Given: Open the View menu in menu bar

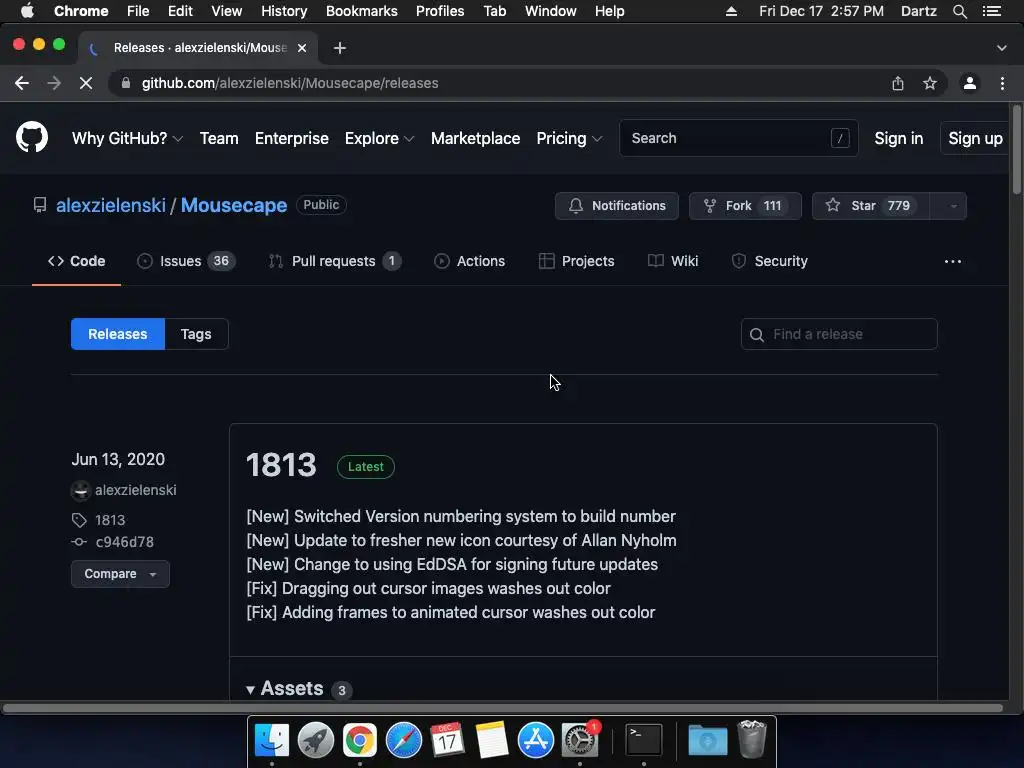Looking at the screenshot, I should tap(227, 11).
